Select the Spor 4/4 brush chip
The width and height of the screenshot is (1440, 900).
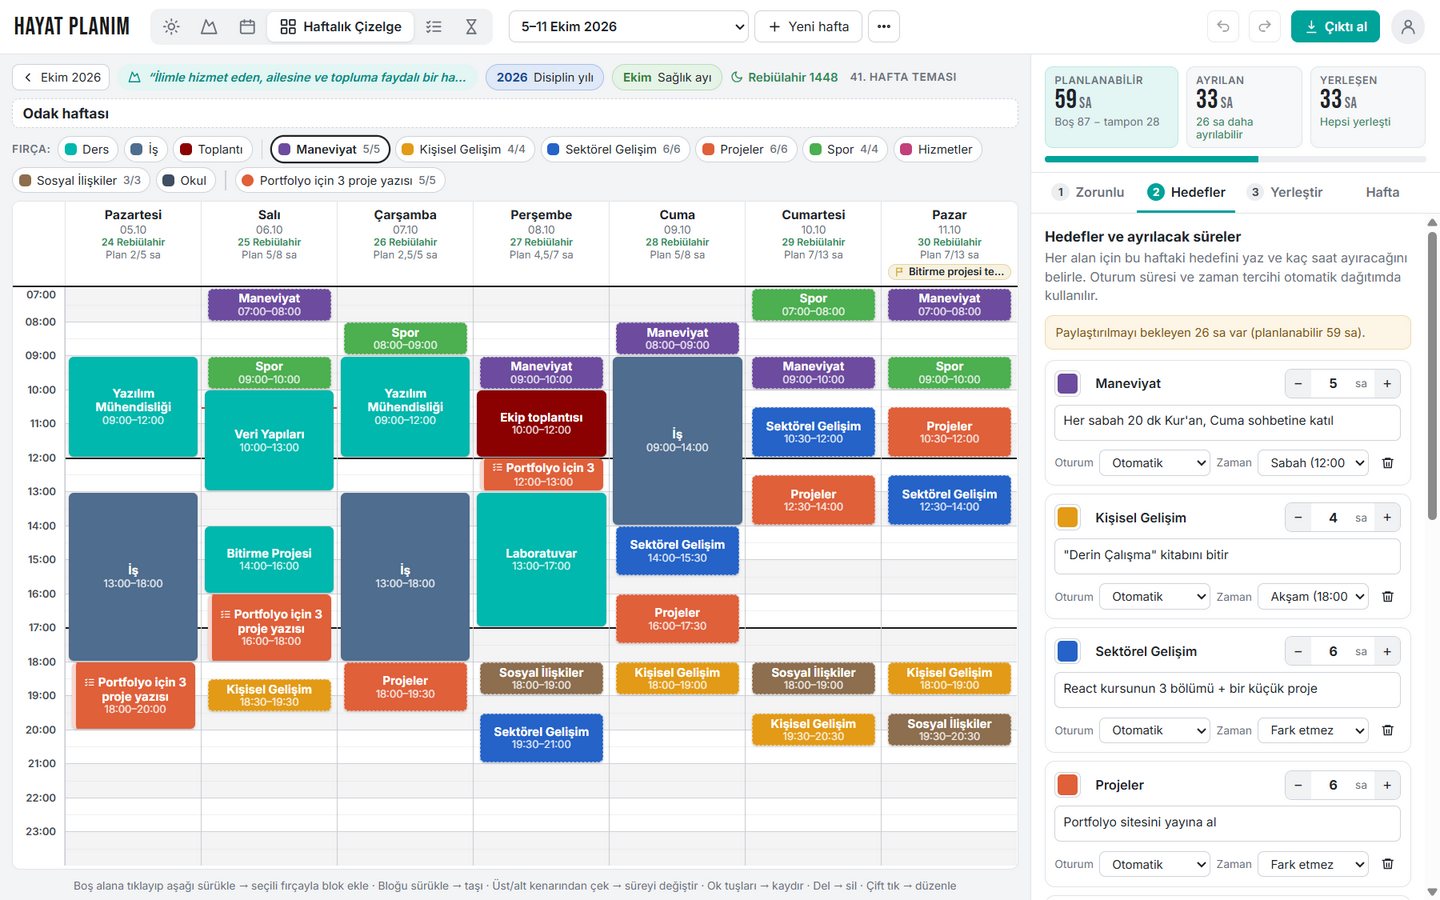click(x=844, y=150)
